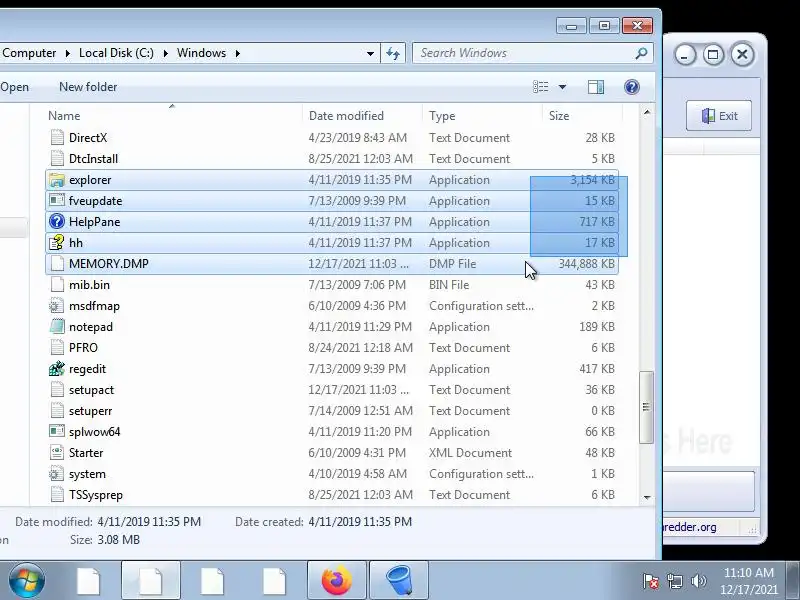The width and height of the screenshot is (800, 600).
Task: Open the address bar history dropdown
Action: (x=370, y=53)
